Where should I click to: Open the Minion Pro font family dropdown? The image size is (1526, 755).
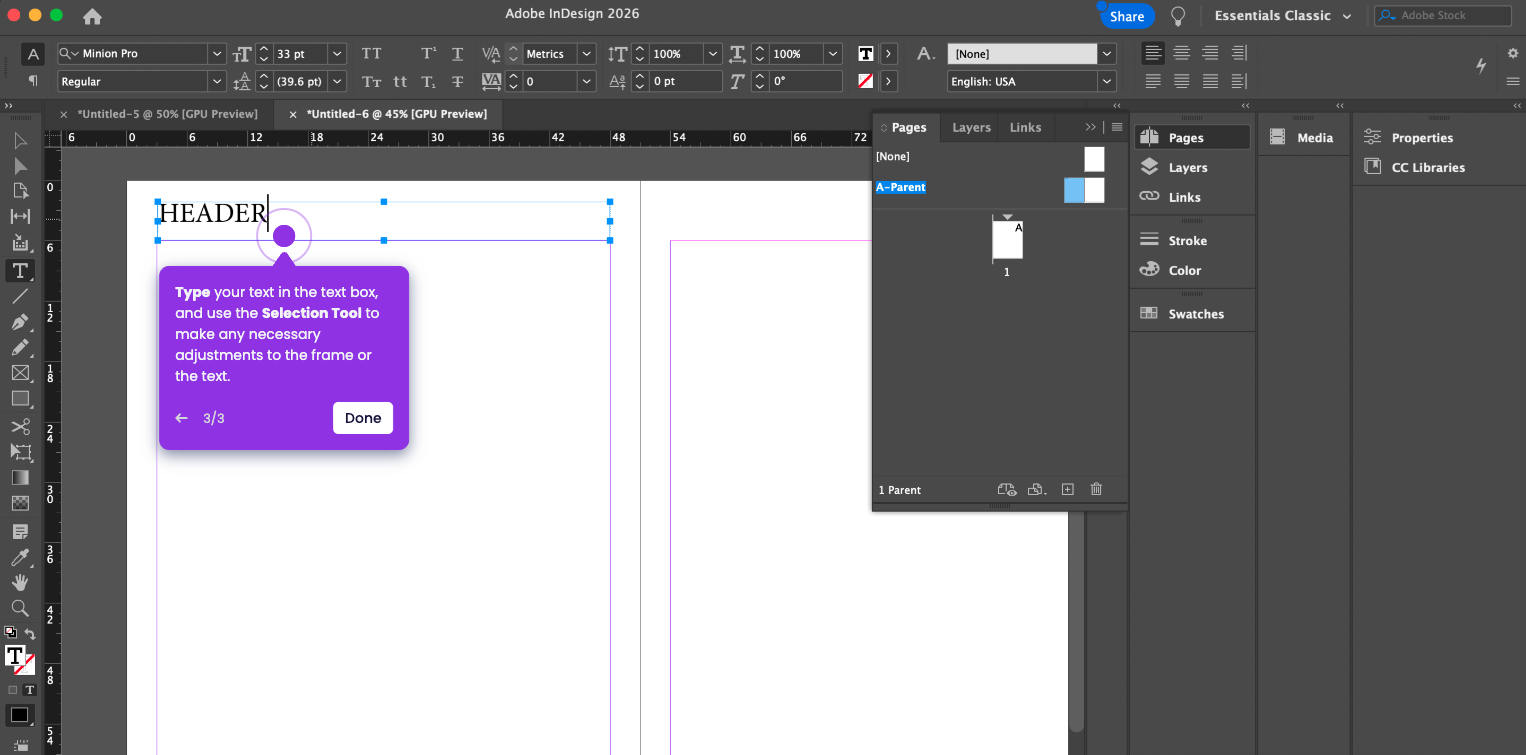coord(217,54)
